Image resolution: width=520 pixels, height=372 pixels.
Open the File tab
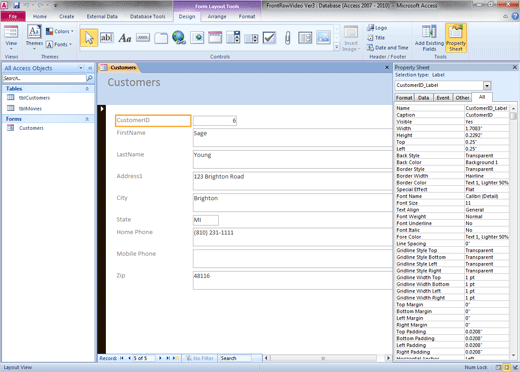[x=13, y=16]
